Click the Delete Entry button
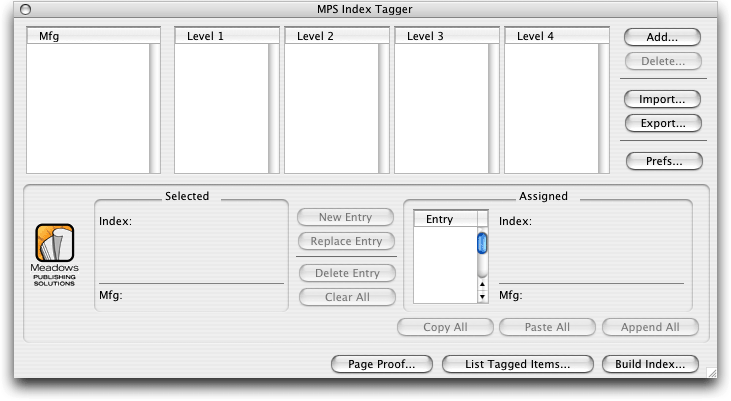This screenshot has width=731, height=401. coord(347,273)
